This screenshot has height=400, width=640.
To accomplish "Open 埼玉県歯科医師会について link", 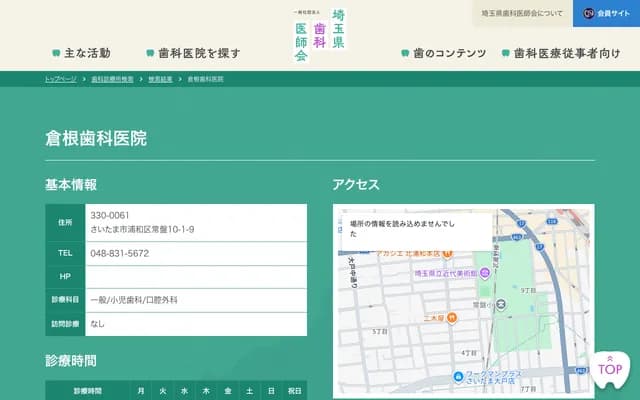I will click(522, 13).
